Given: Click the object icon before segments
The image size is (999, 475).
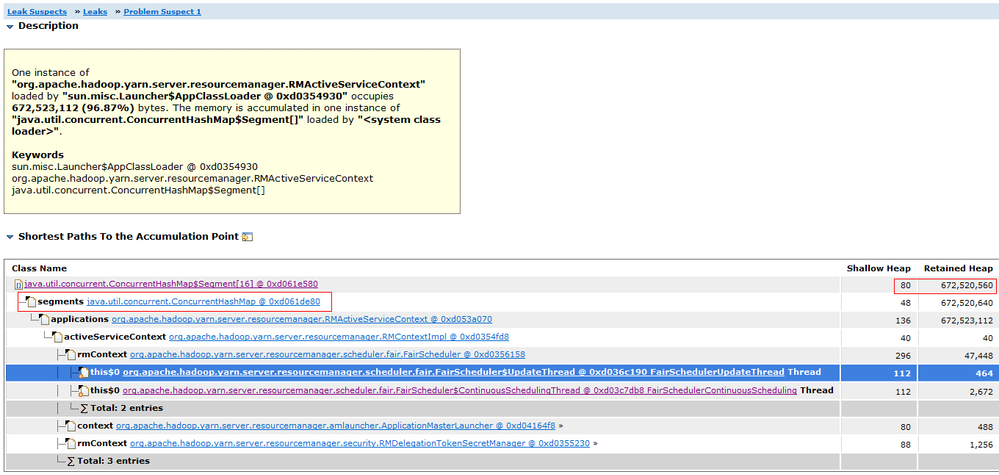Looking at the screenshot, I should coord(31,301).
